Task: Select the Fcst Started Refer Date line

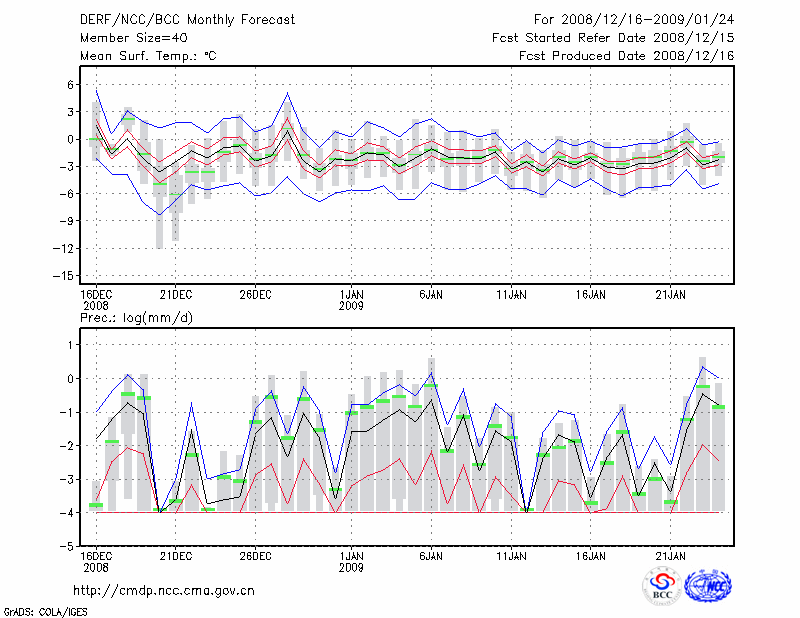Action: point(613,39)
